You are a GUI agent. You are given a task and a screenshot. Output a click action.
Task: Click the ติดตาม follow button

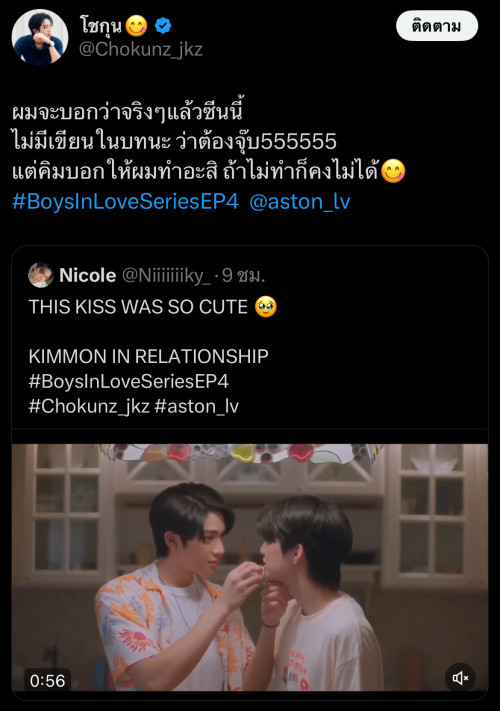pos(437,26)
